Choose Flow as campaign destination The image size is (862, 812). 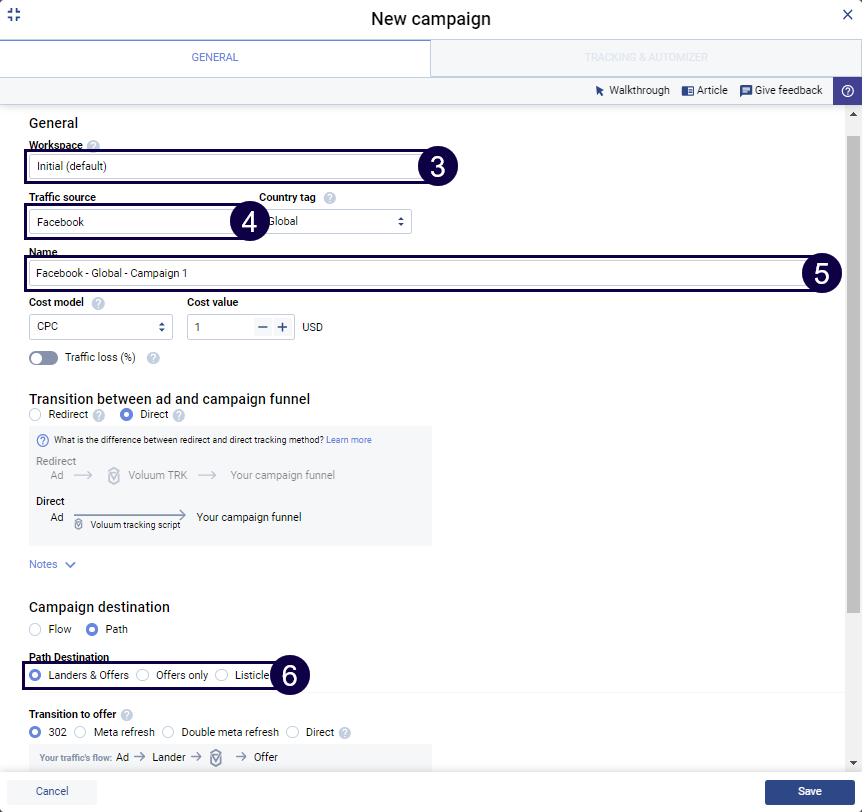coord(36,630)
